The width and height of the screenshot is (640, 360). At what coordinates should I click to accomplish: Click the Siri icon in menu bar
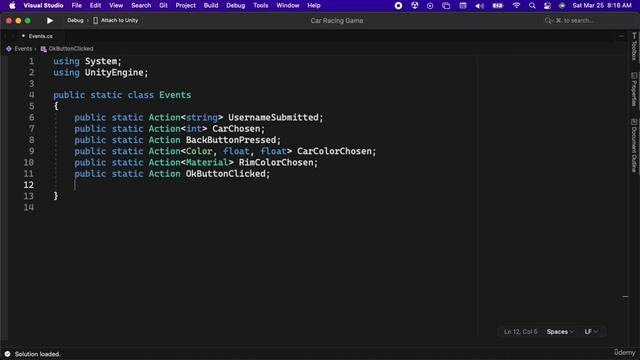click(x=562, y=5)
